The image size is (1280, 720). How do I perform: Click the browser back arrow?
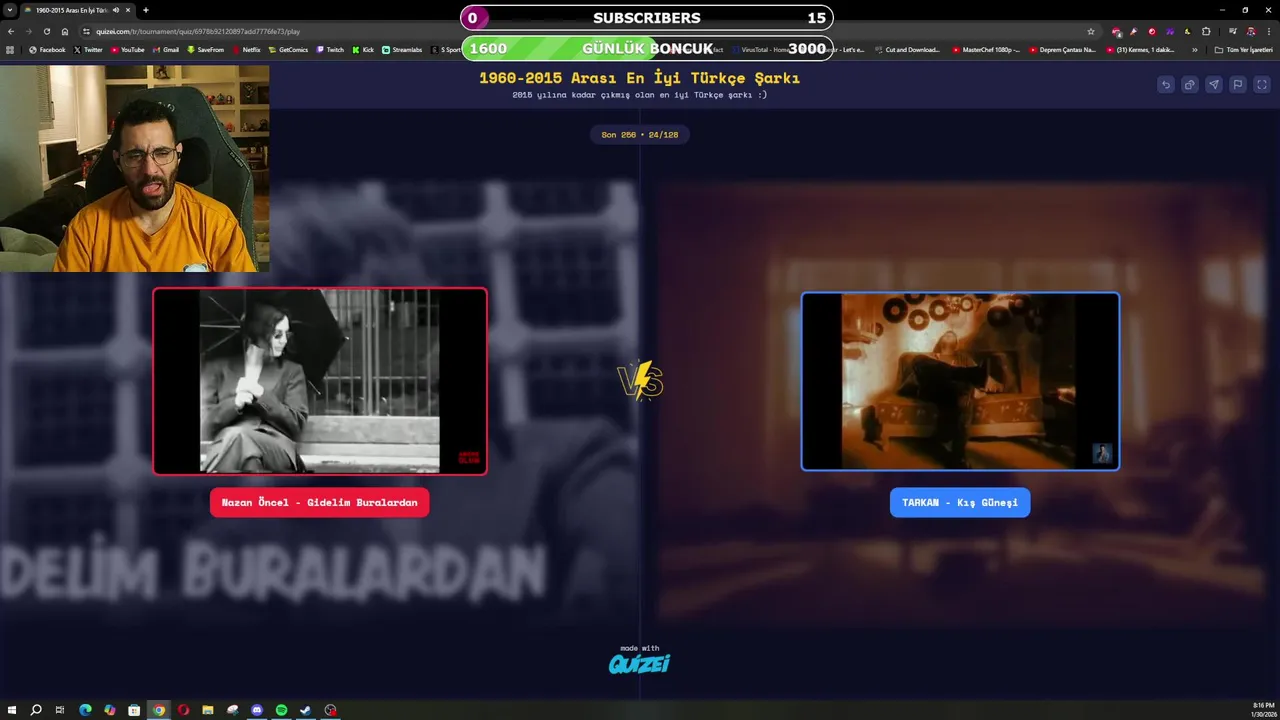point(11,31)
